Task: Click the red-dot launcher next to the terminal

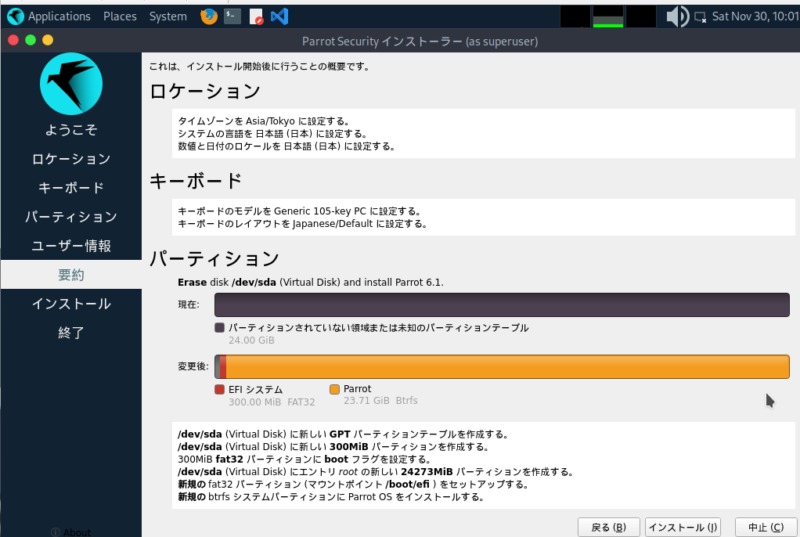Action: coord(256,16)
